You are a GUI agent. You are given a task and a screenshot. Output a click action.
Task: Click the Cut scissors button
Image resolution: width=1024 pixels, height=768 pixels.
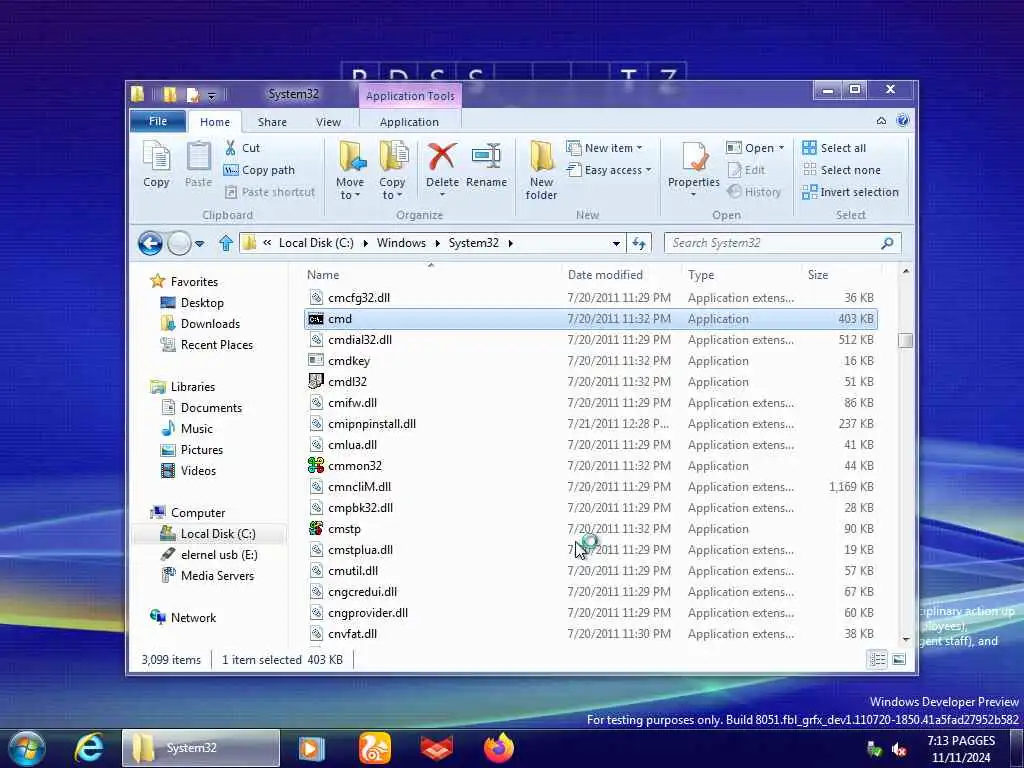click(242, 148)
